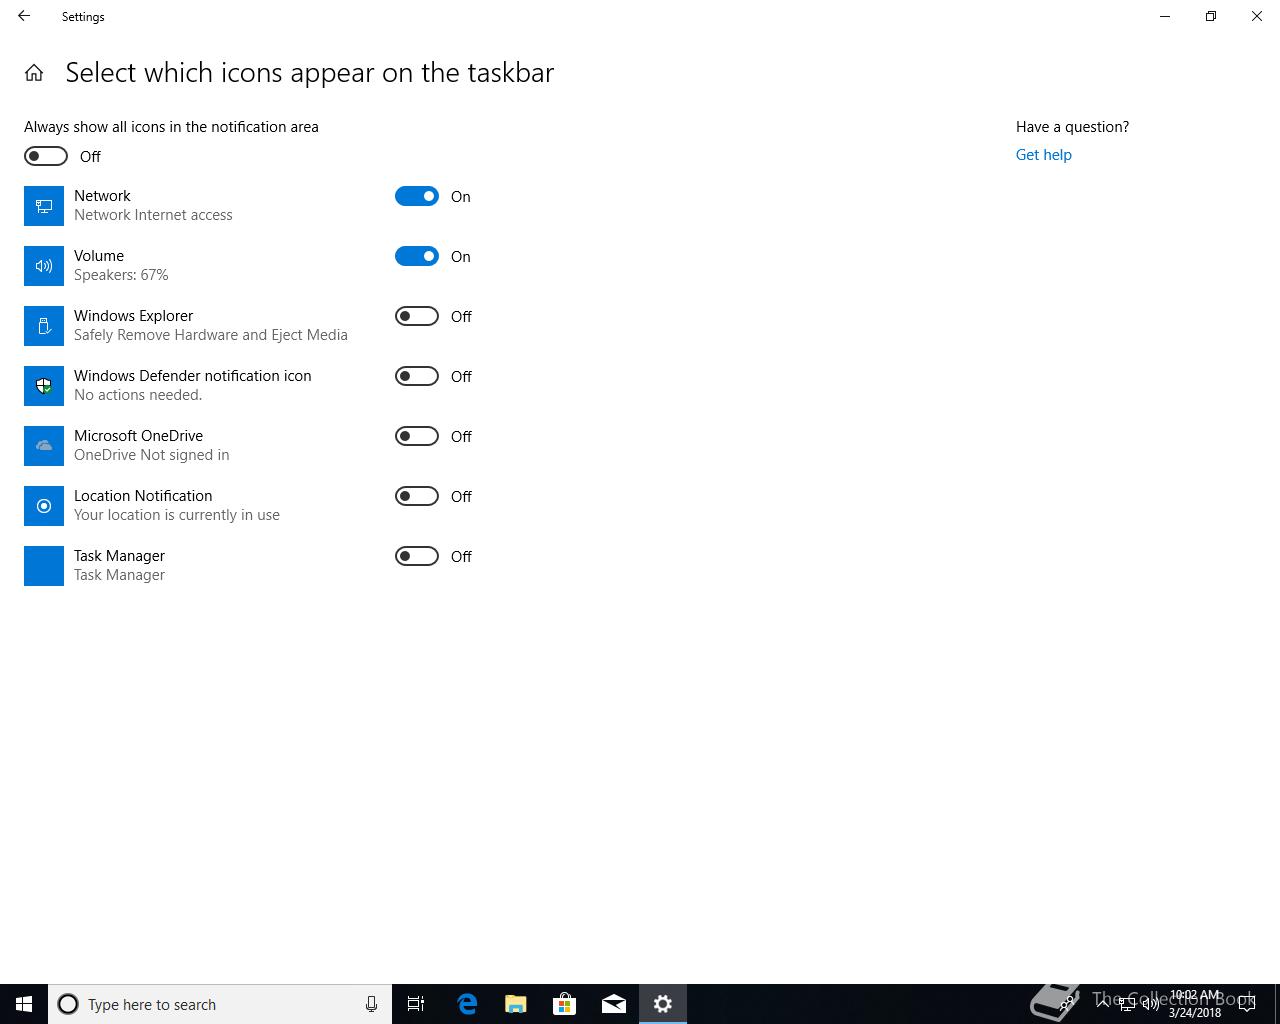
Task: Click the Cortana circle icon
Action: pos(68,1004)
